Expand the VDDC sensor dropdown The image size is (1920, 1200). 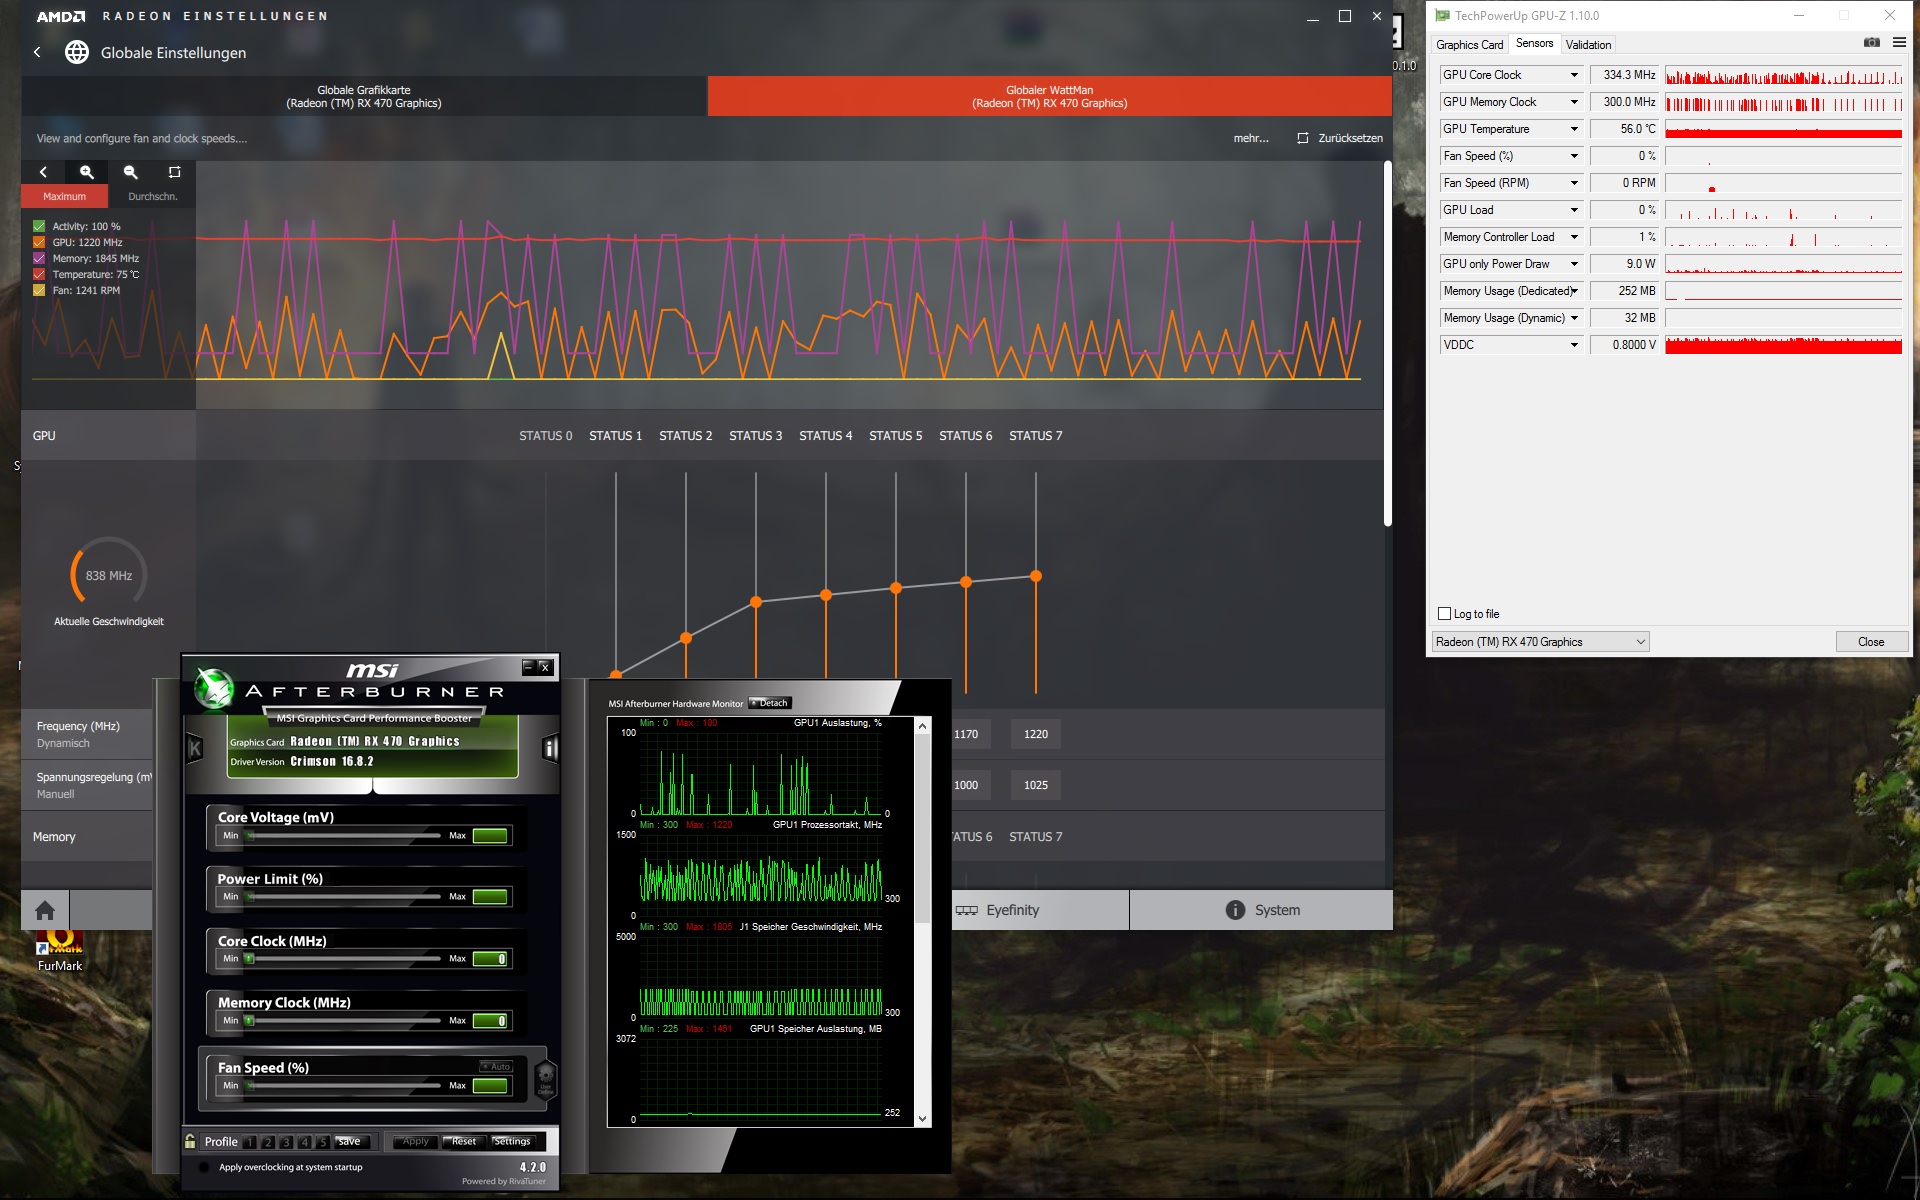(x=1574, y=345)
